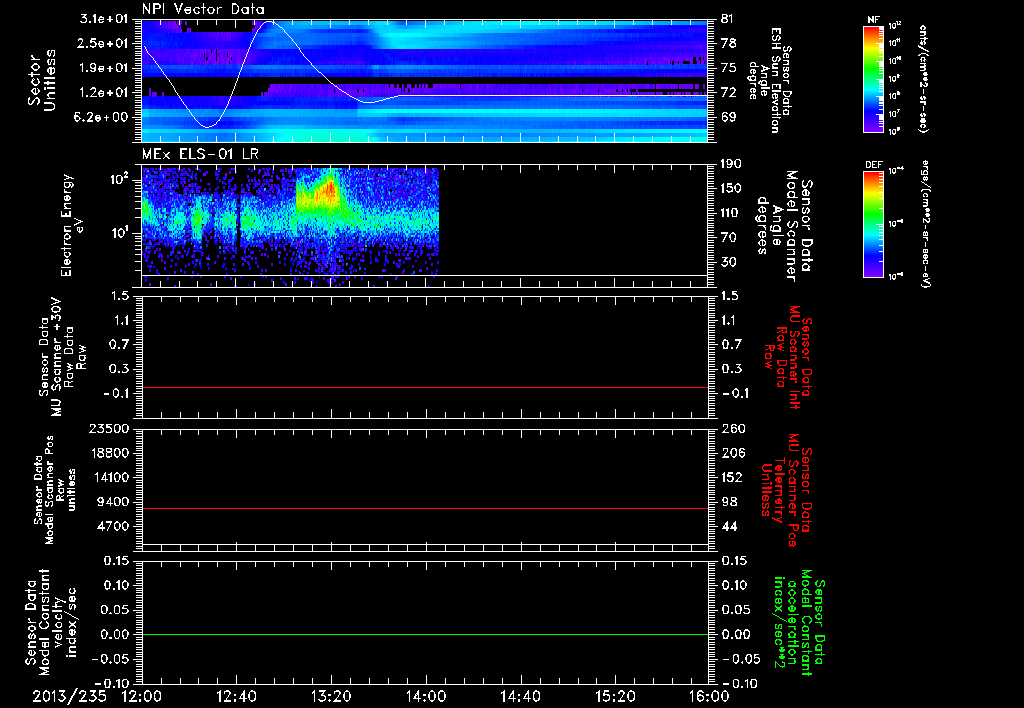
Task: Click the red hot spot in ELS spectrogram
Action: click(330, 189)
